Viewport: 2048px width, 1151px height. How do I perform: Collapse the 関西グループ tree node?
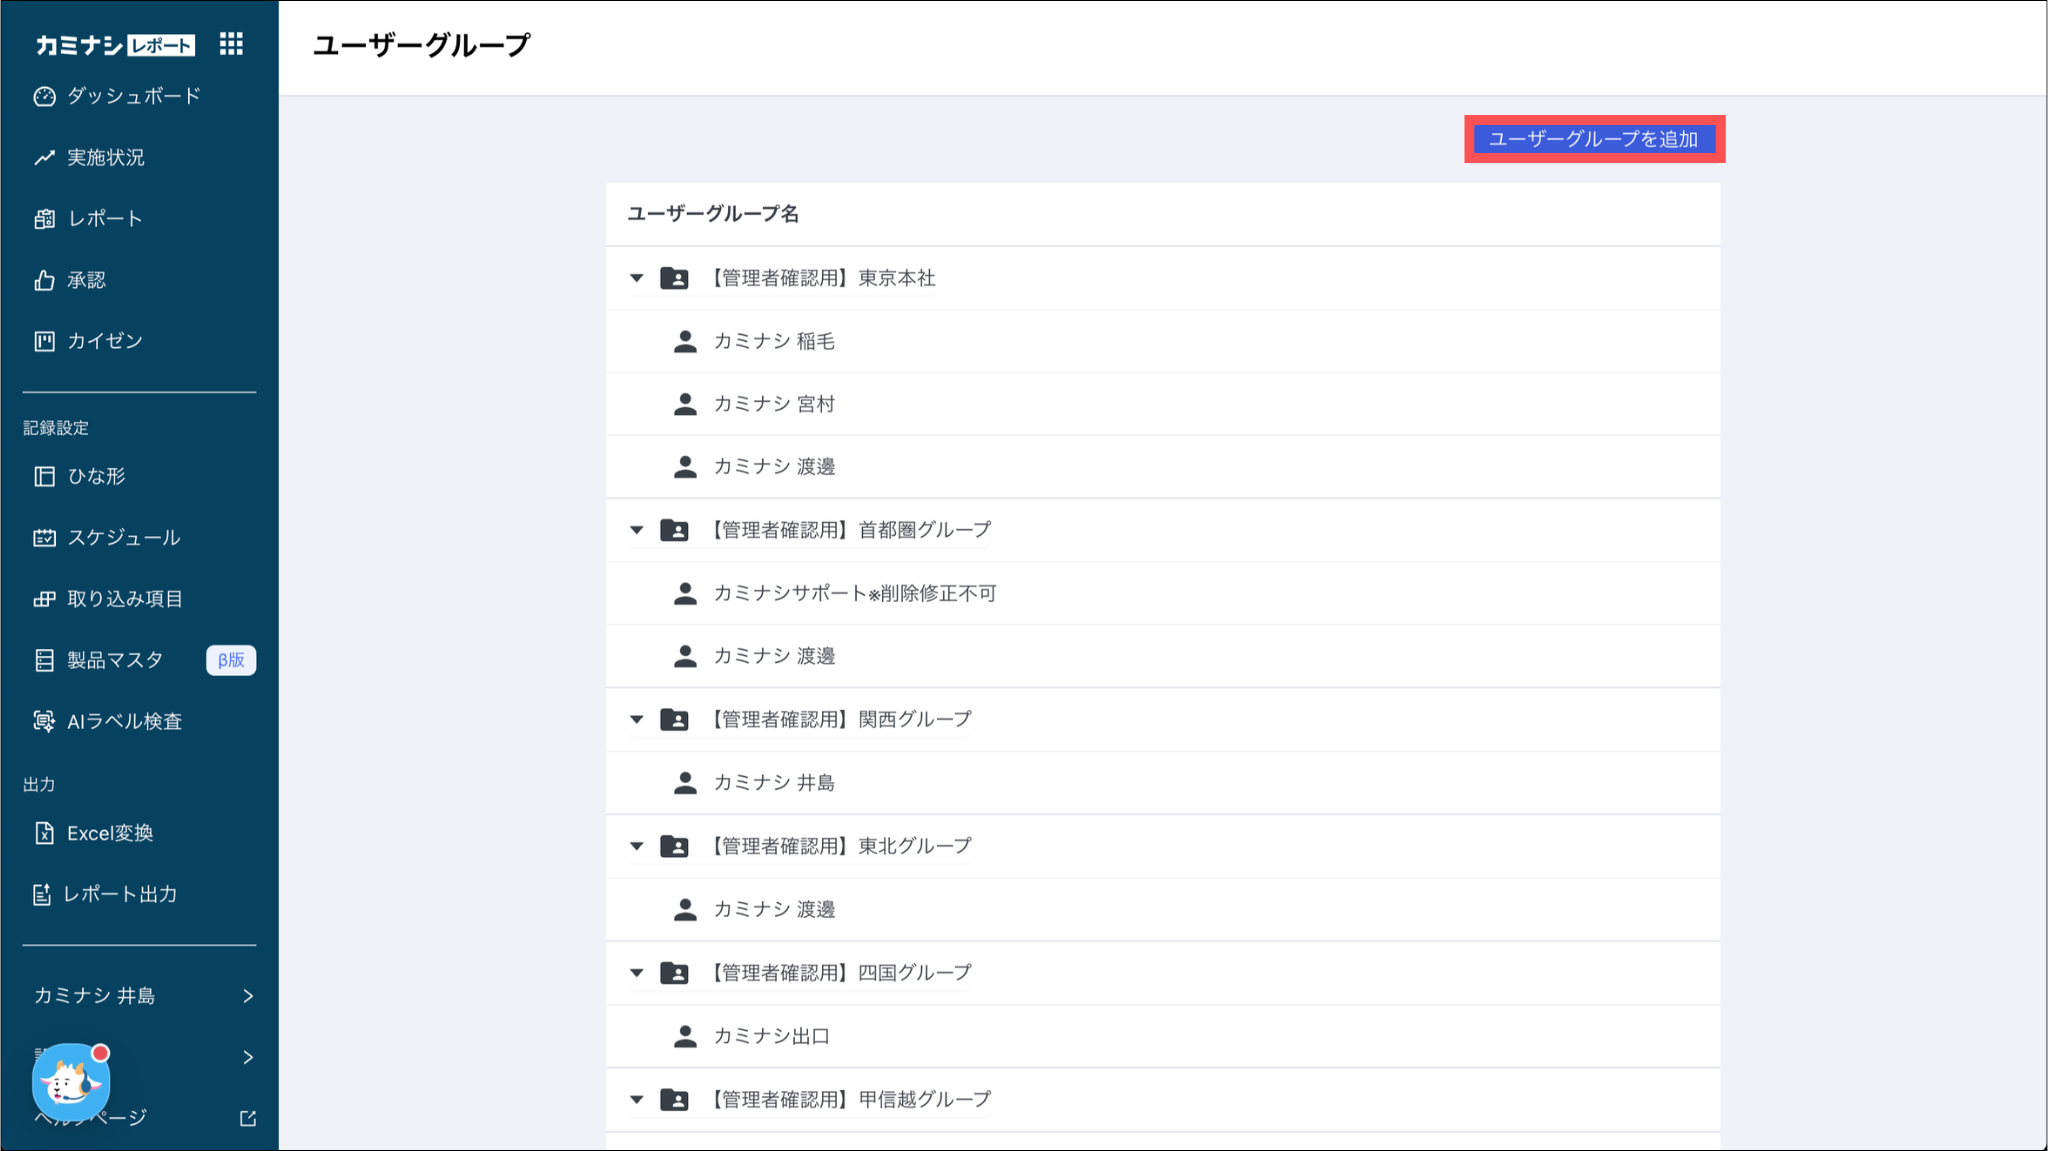636,719
